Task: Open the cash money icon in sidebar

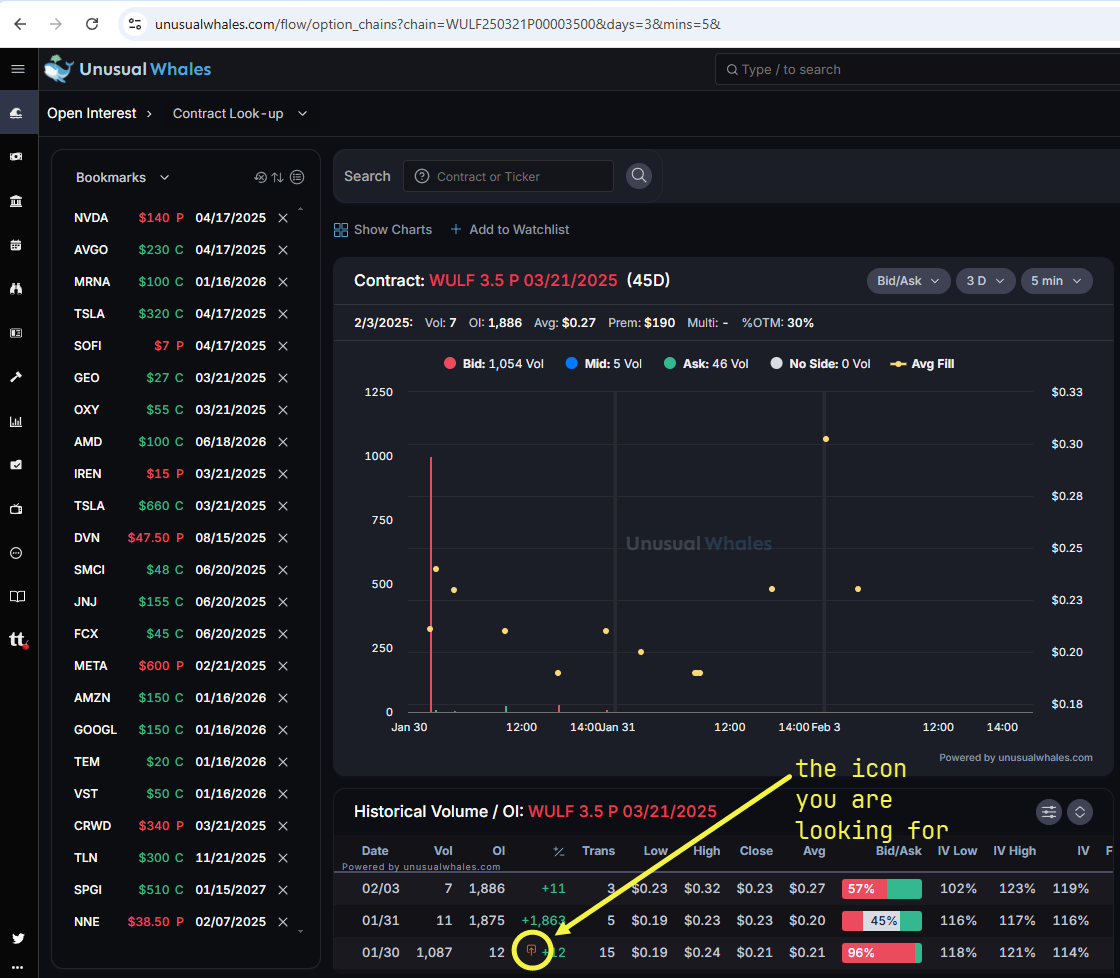Action: (x=16, y=156)
